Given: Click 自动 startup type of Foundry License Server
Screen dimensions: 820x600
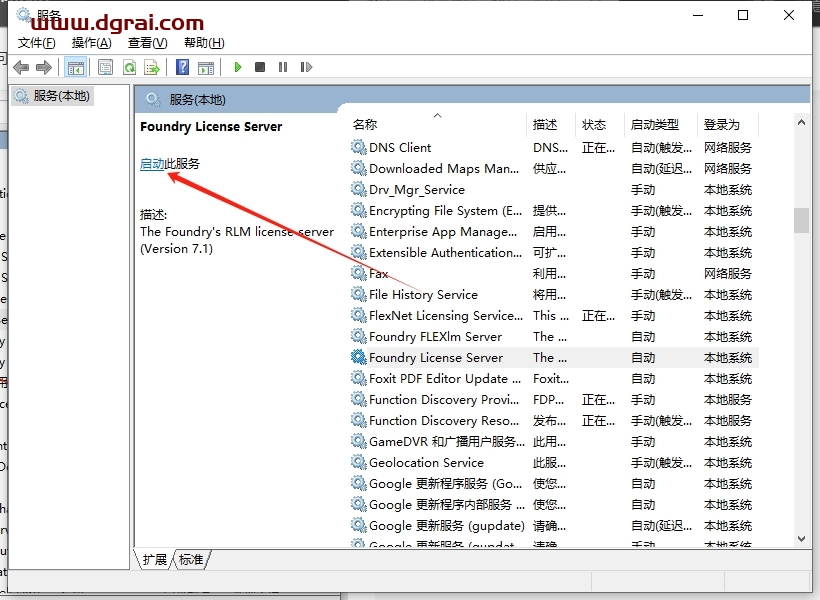Looking at the screenshot, I should [x=643, y=358].
